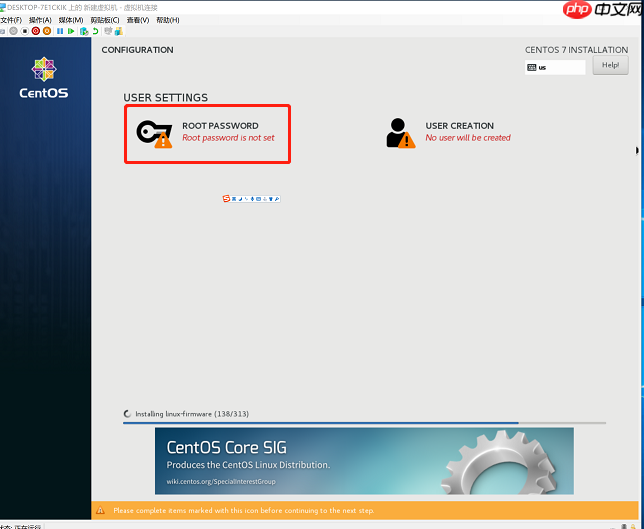Toggle Sogou punctuation mode icon
644x529 pixels.
click(x=246, y=199)
